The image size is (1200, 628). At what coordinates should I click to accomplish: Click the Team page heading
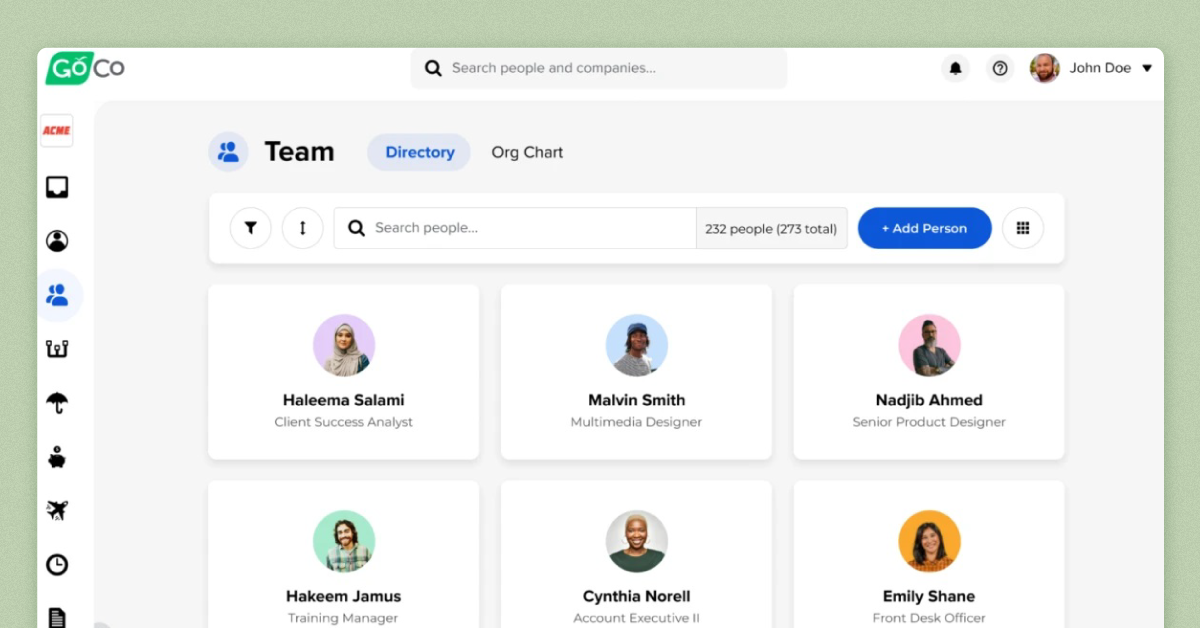click(299, 152)
